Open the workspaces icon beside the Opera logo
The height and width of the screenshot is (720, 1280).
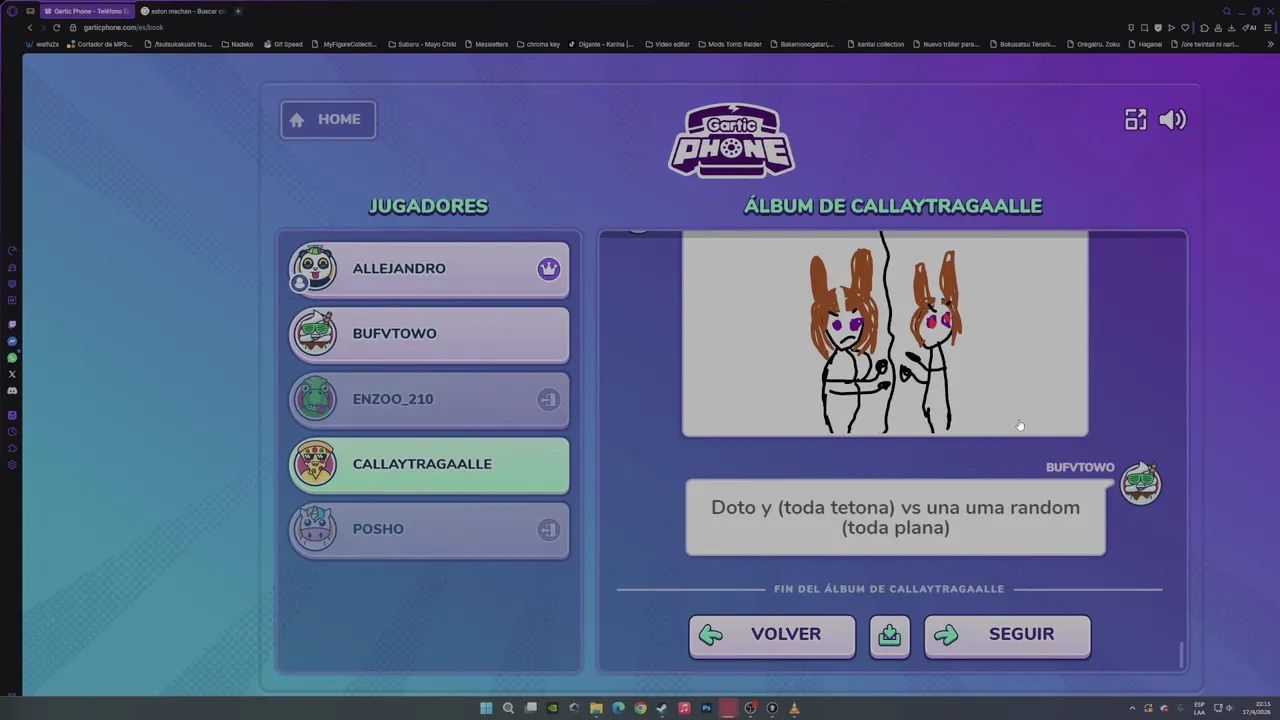(x=30, y=11)
